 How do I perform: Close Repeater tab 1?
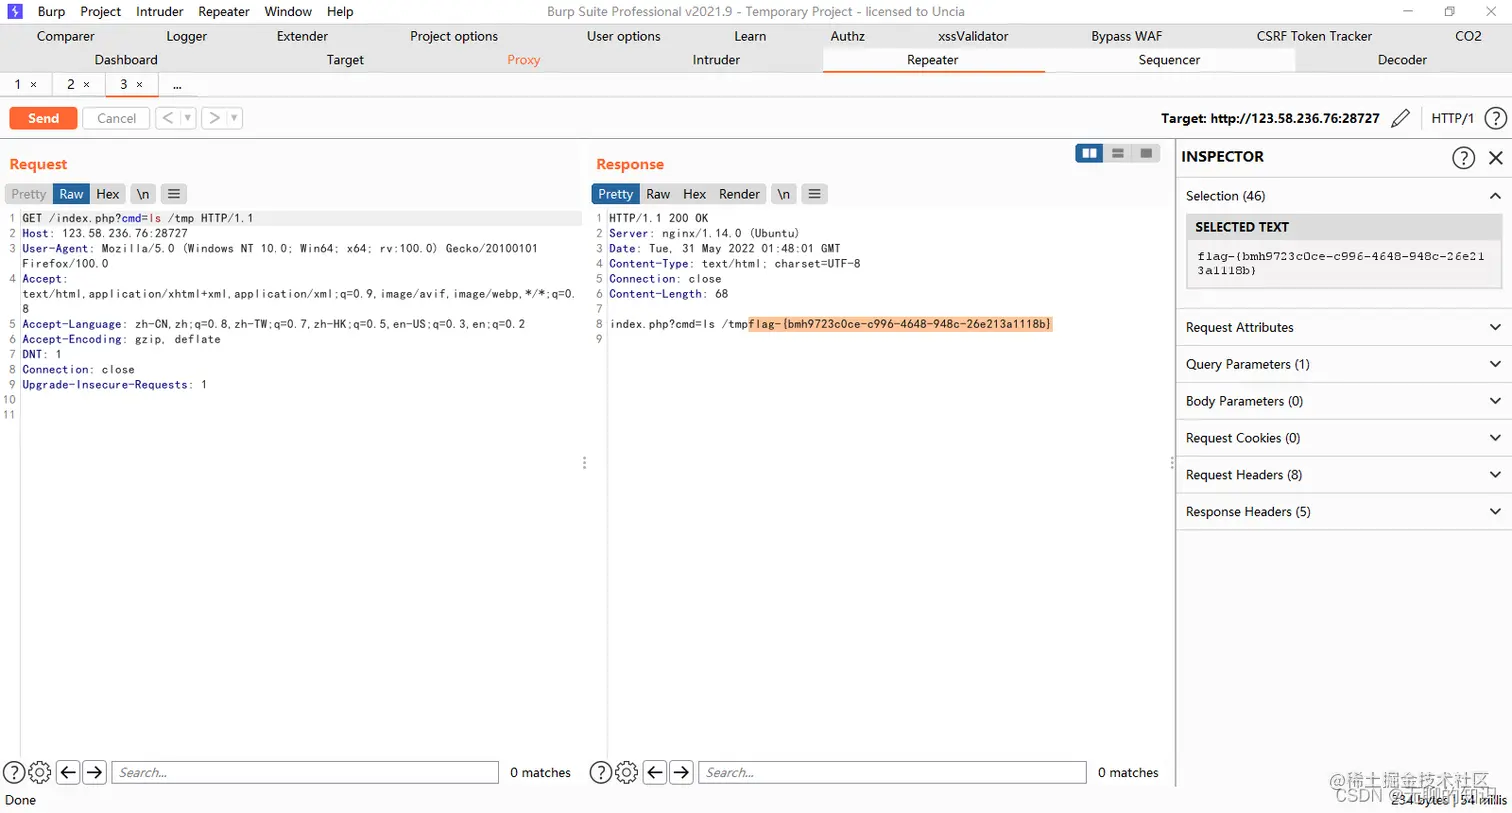pyautogui.click(x=33, y=85)
